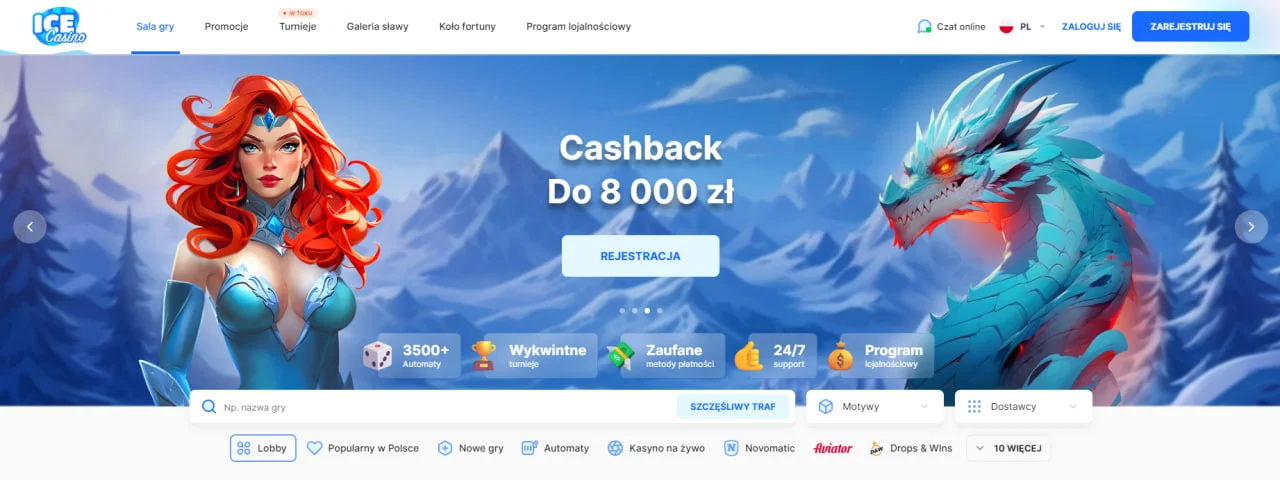Advance to next banner slide arrow
The width and height of the screenshot is (1280, 480).
(1251, 227)
